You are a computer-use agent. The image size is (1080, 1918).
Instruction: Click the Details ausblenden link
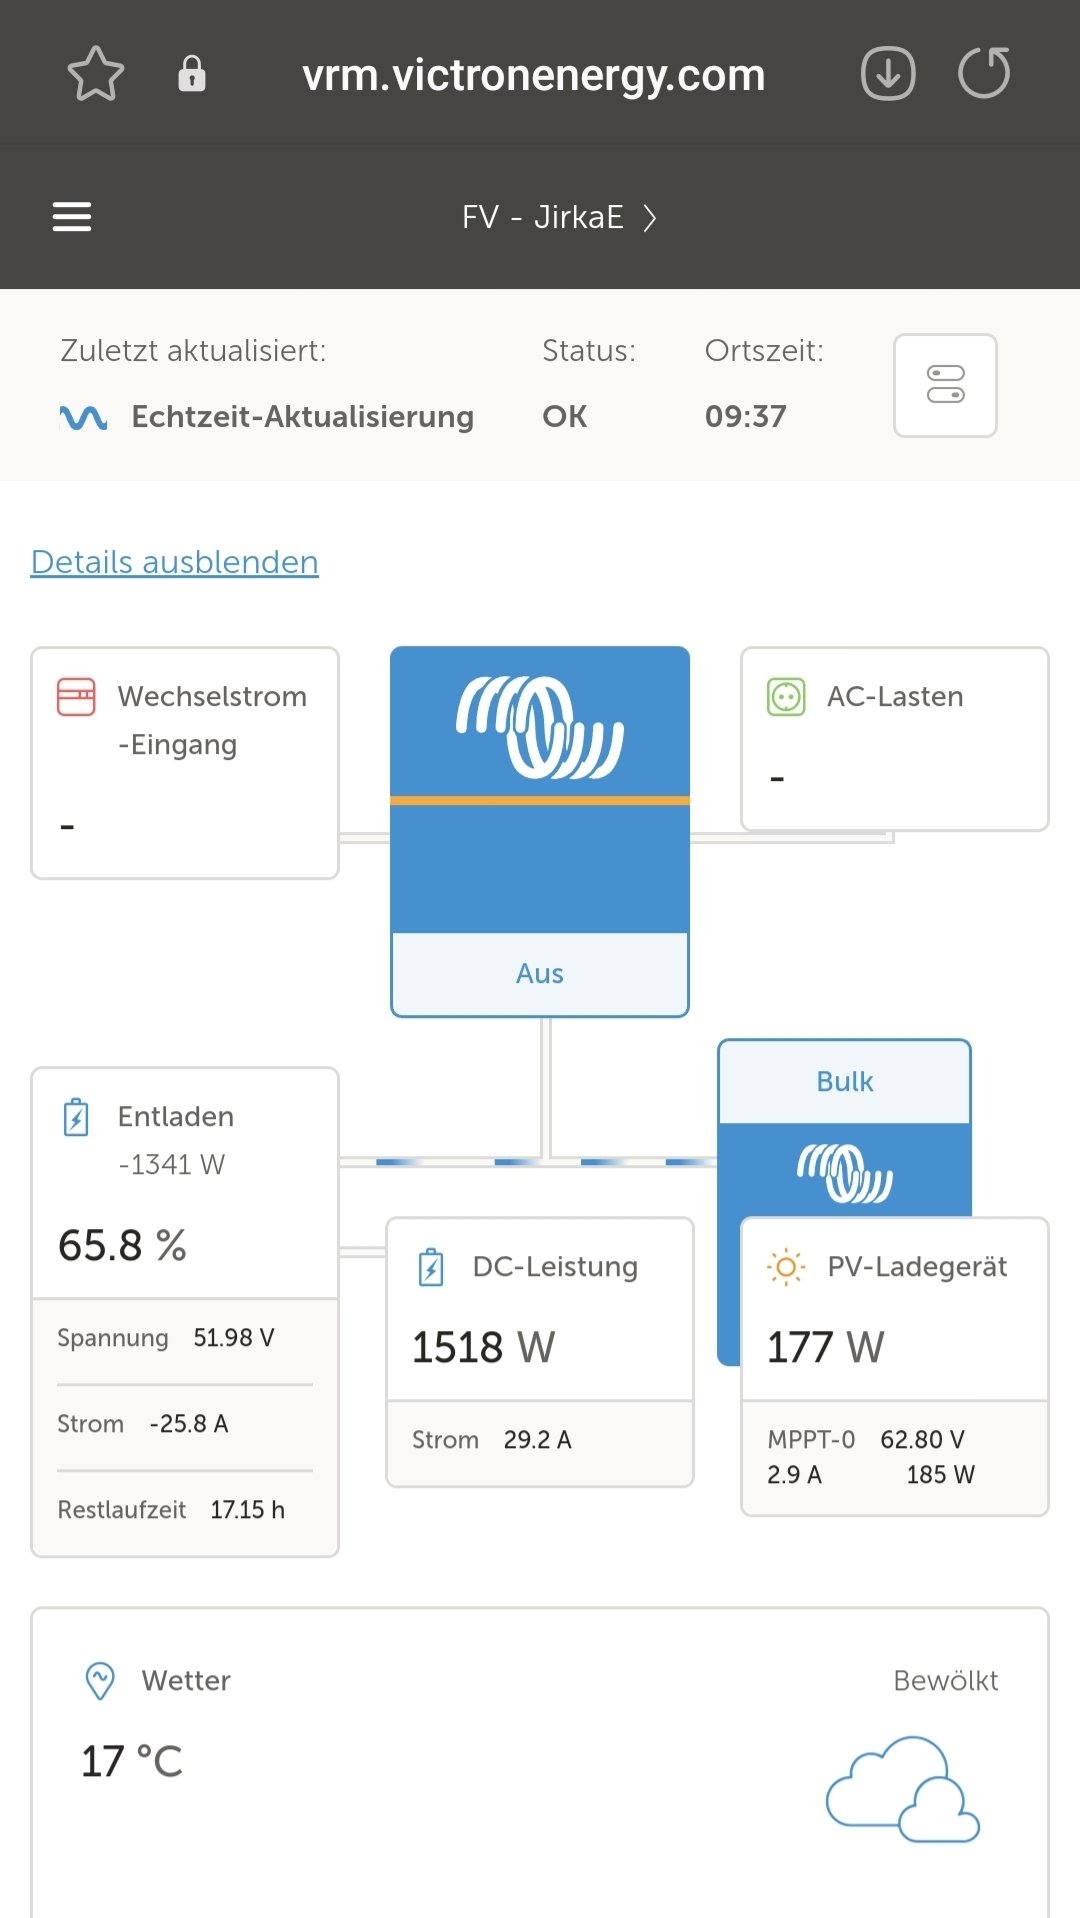(x=175, y=562)
